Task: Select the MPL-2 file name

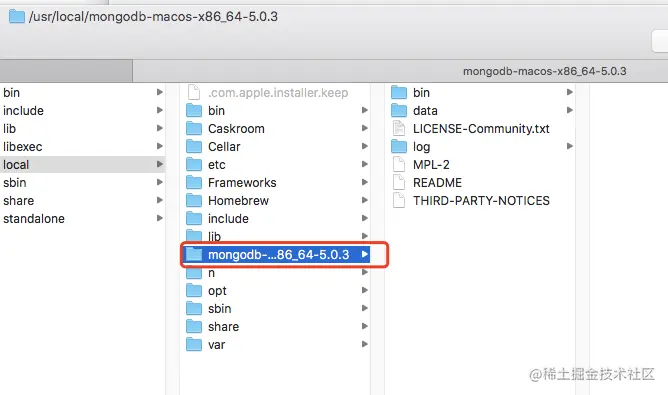Action: point(431,164)
